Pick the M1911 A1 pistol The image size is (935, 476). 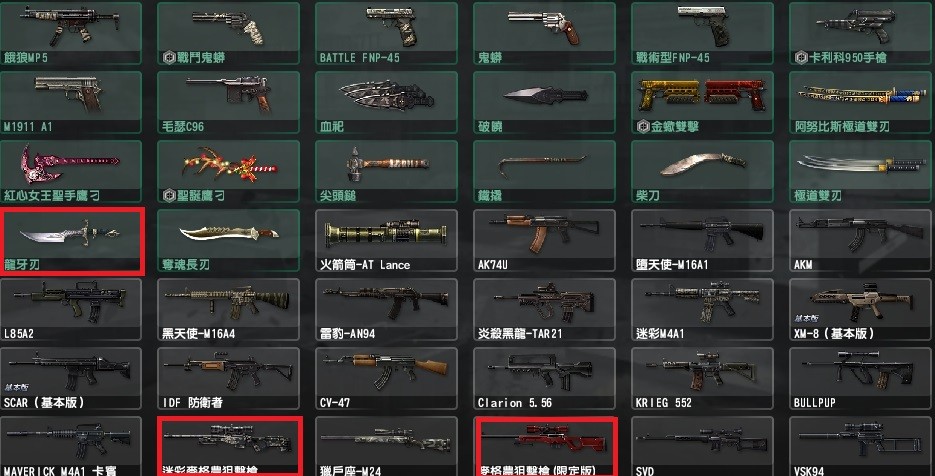[x=70, y=102]
